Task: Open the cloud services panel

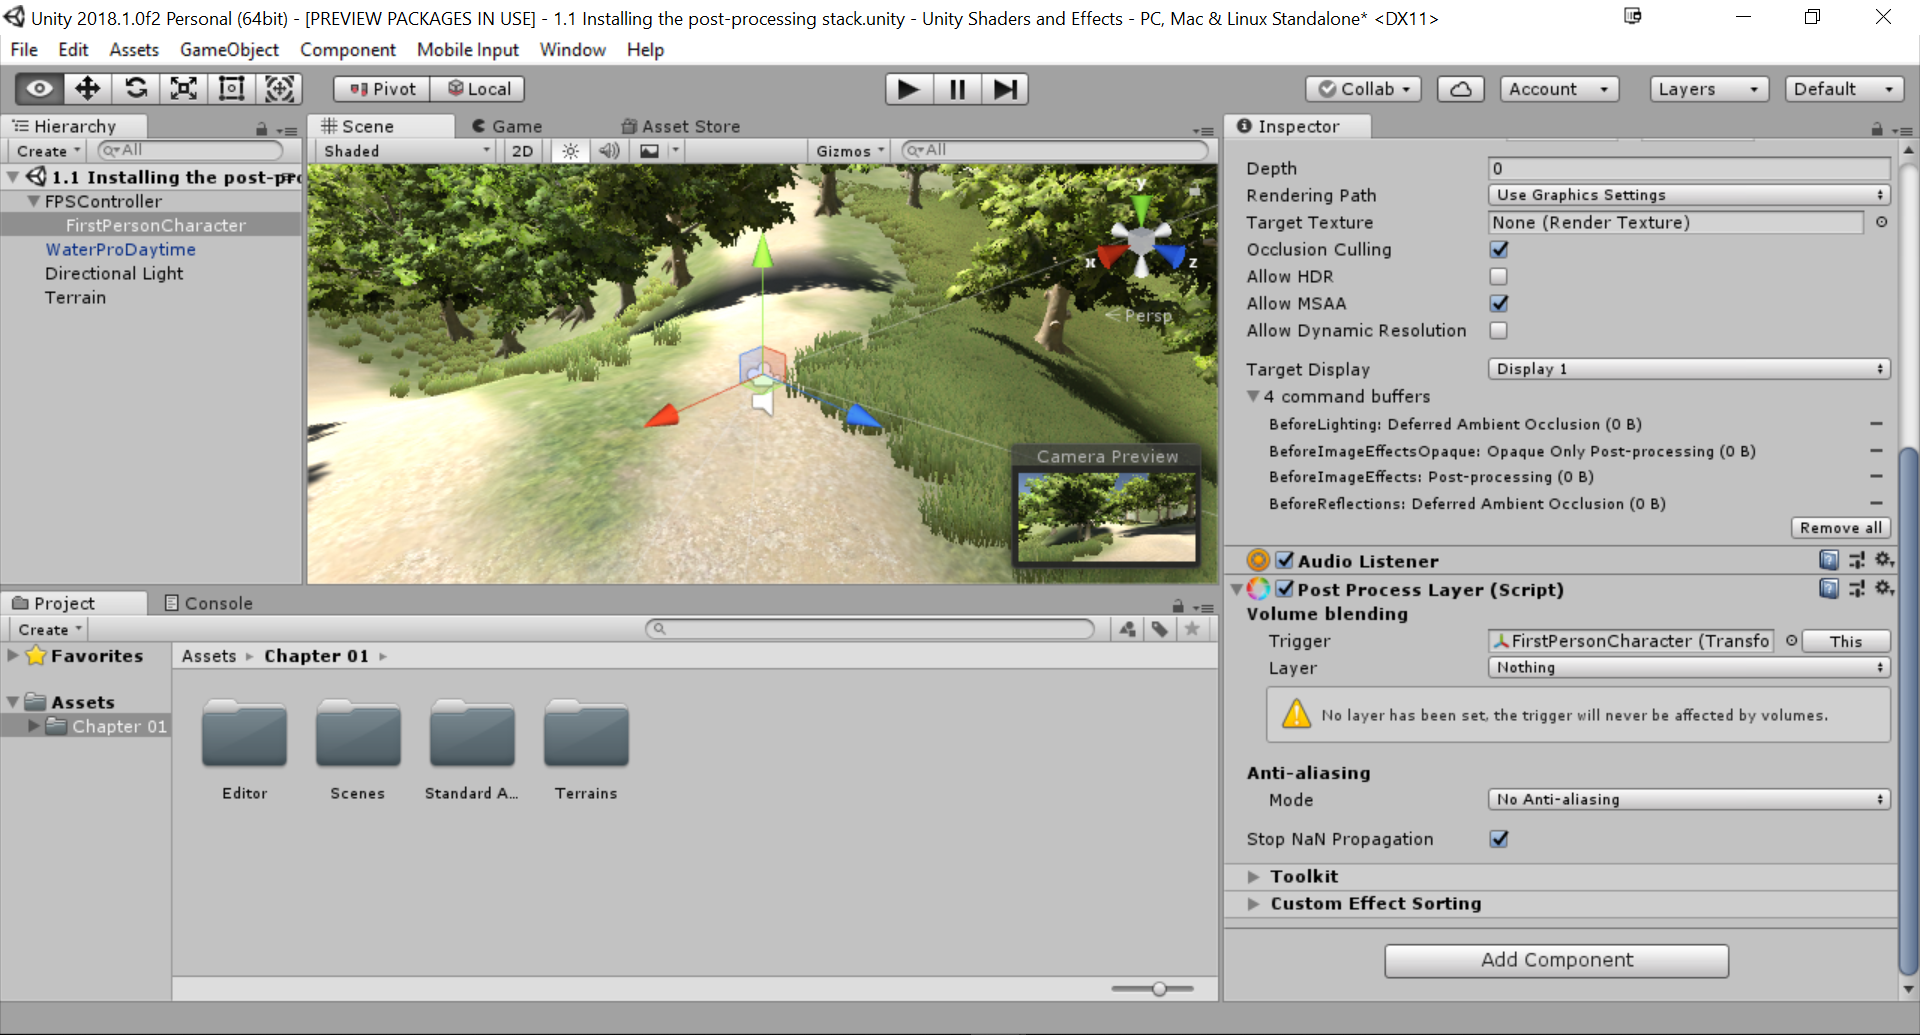Action: [1461, 89]
